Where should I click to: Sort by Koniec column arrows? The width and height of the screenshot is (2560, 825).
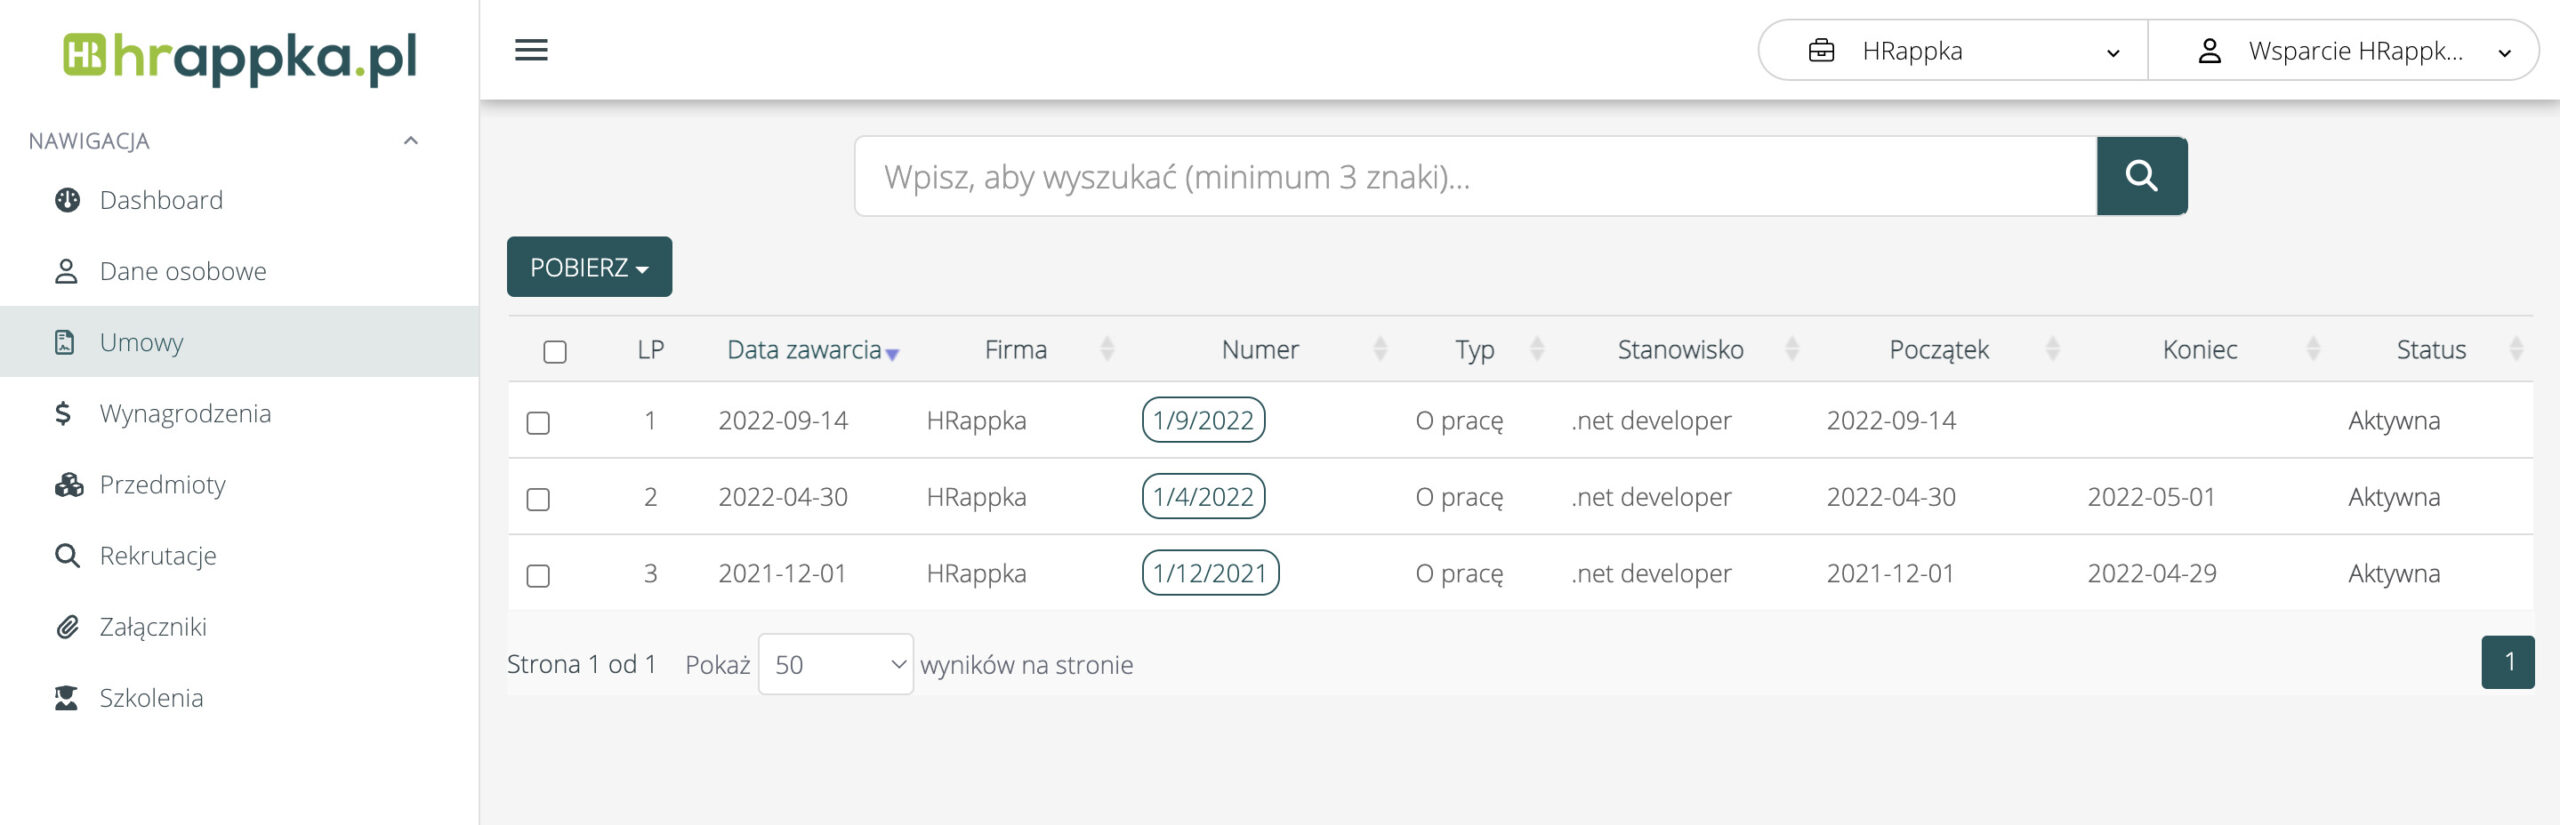pyautogui.click(x=2313, y=349)
